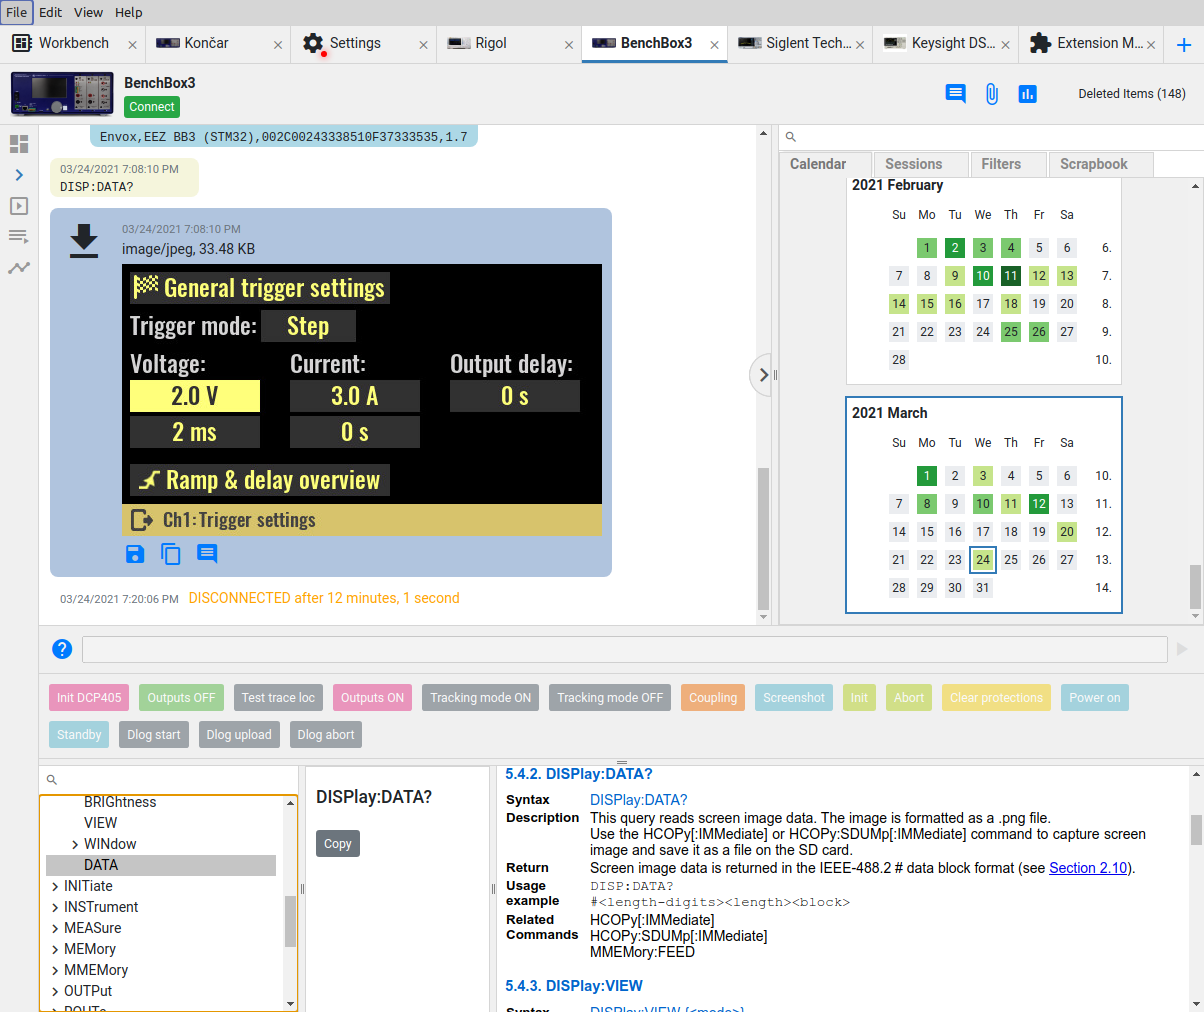Viewport: 1204px width, 1012px height.
Task: Copy the DISPlay:DATA? command
Action: click(x=338, y=844)
